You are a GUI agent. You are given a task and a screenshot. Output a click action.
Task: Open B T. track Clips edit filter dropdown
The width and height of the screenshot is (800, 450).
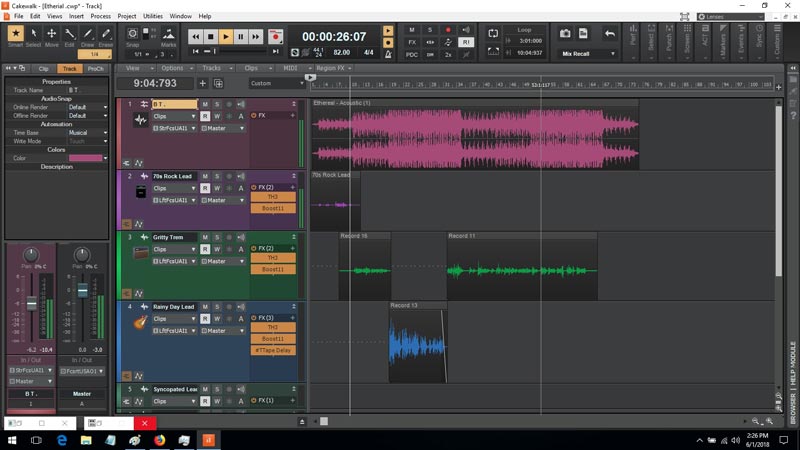tap(174, 116)
